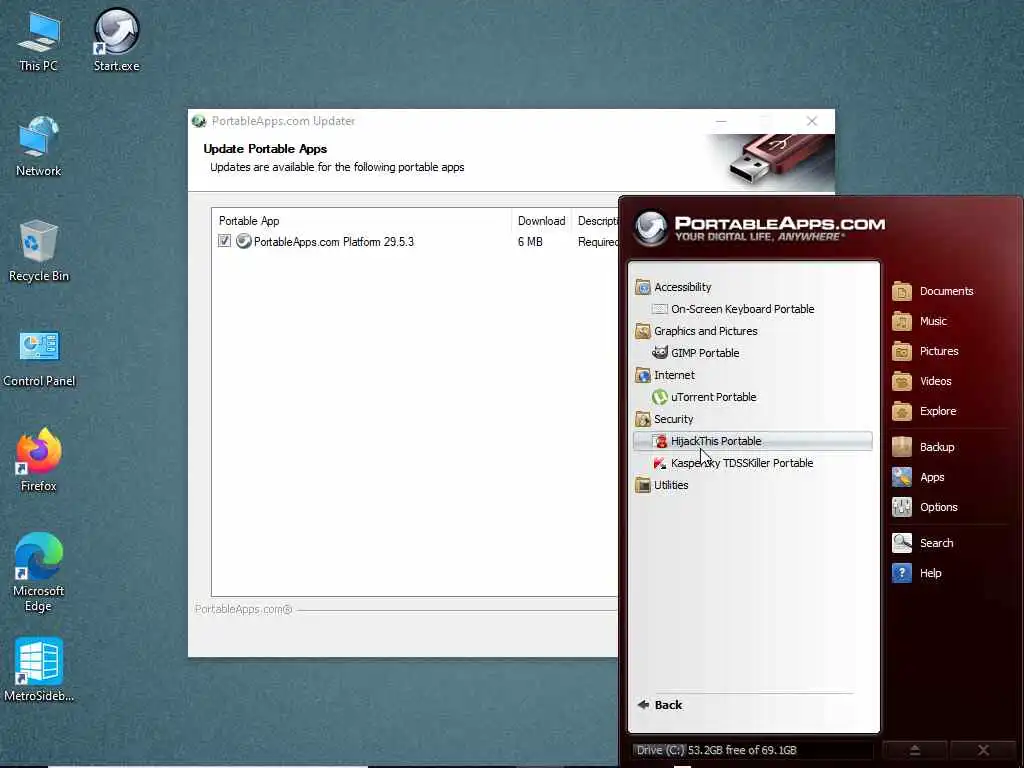Collapse the Internet category
The width and height of the screenshot is (1024, 768).
pyautogui.click(x=665, y=375)
